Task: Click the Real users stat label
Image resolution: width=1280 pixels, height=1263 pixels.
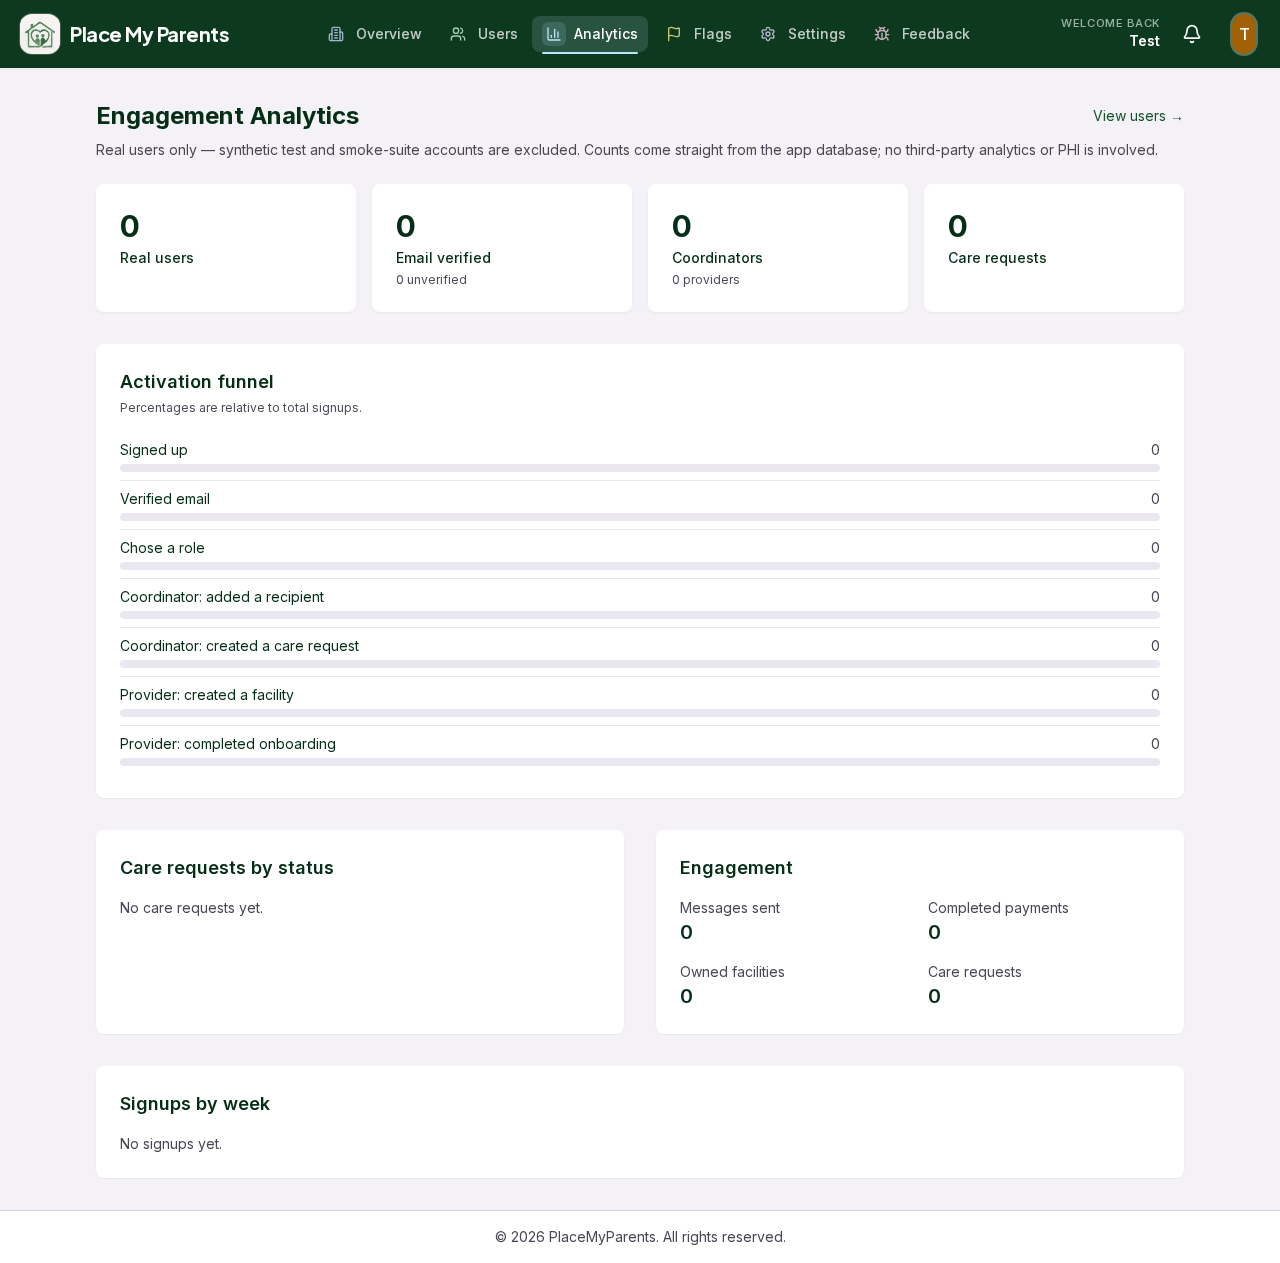Action: click(157, 258)
